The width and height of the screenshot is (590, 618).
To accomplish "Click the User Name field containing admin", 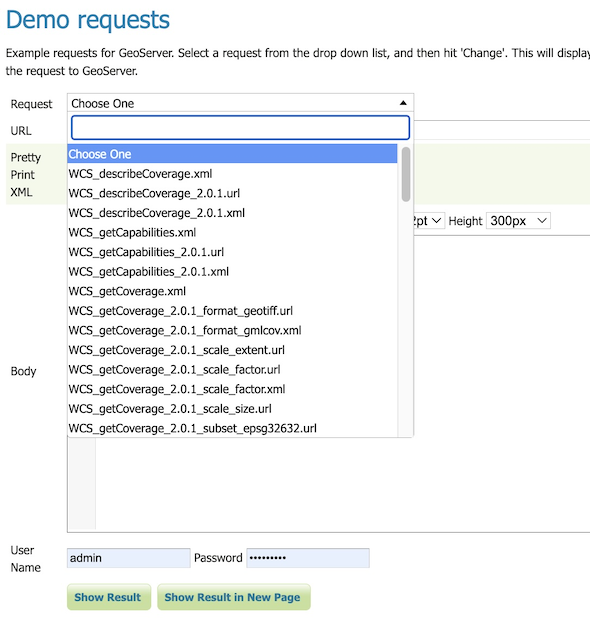I will point(128,558).
